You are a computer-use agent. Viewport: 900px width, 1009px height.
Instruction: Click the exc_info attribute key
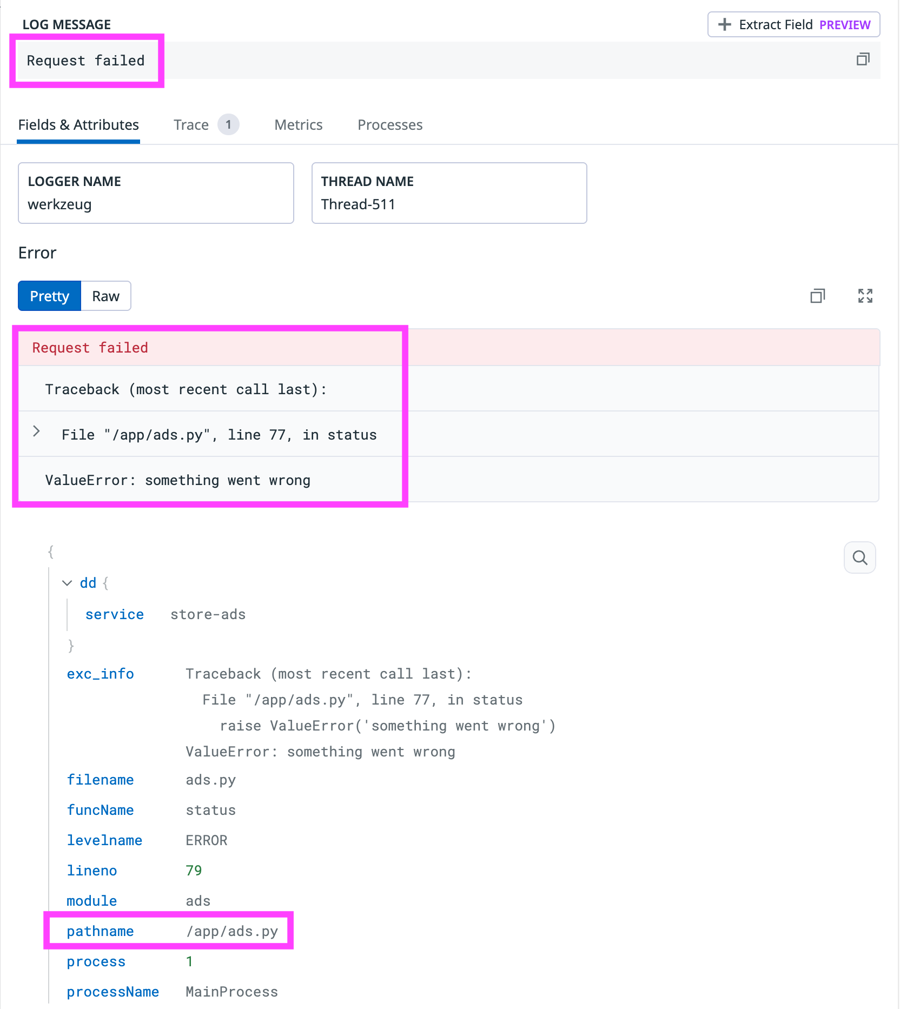click(x=100, y=673)
